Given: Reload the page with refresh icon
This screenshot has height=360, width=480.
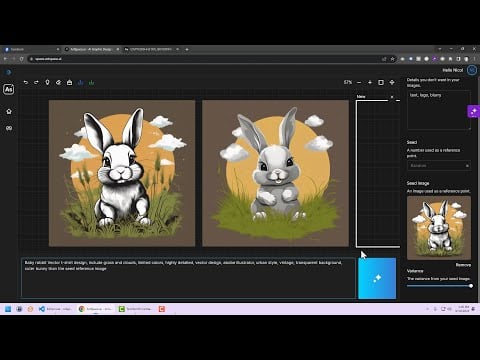Looking at the screenshot, I should point(22,59).
